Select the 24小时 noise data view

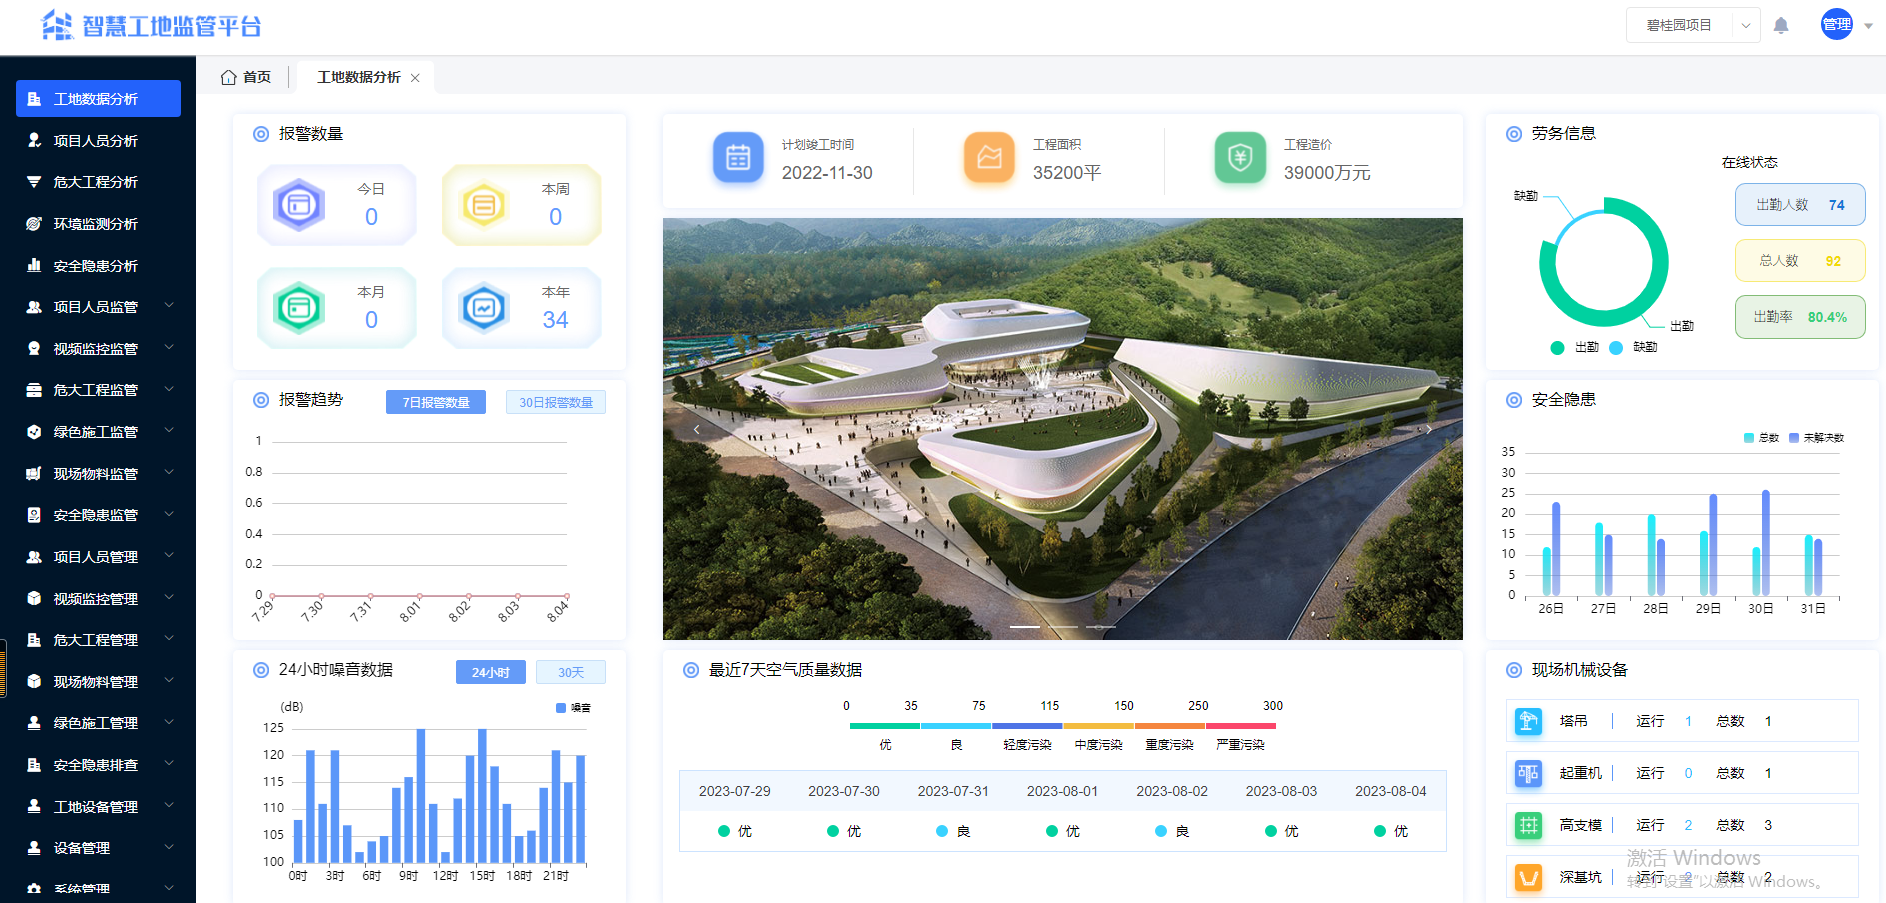[491, 672]
